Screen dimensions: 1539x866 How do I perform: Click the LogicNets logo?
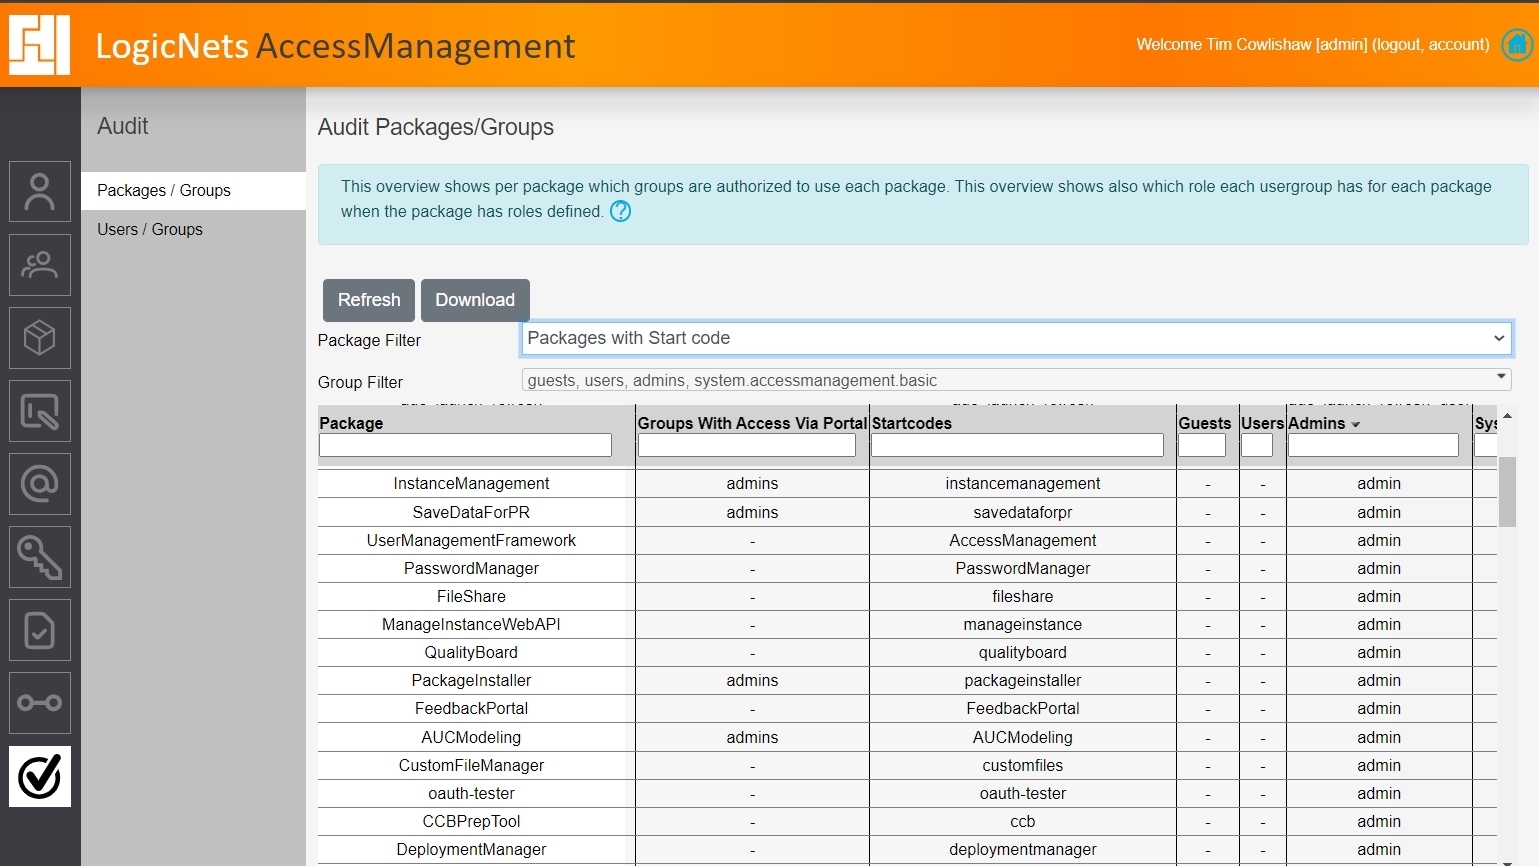click(x=40, y=45)
